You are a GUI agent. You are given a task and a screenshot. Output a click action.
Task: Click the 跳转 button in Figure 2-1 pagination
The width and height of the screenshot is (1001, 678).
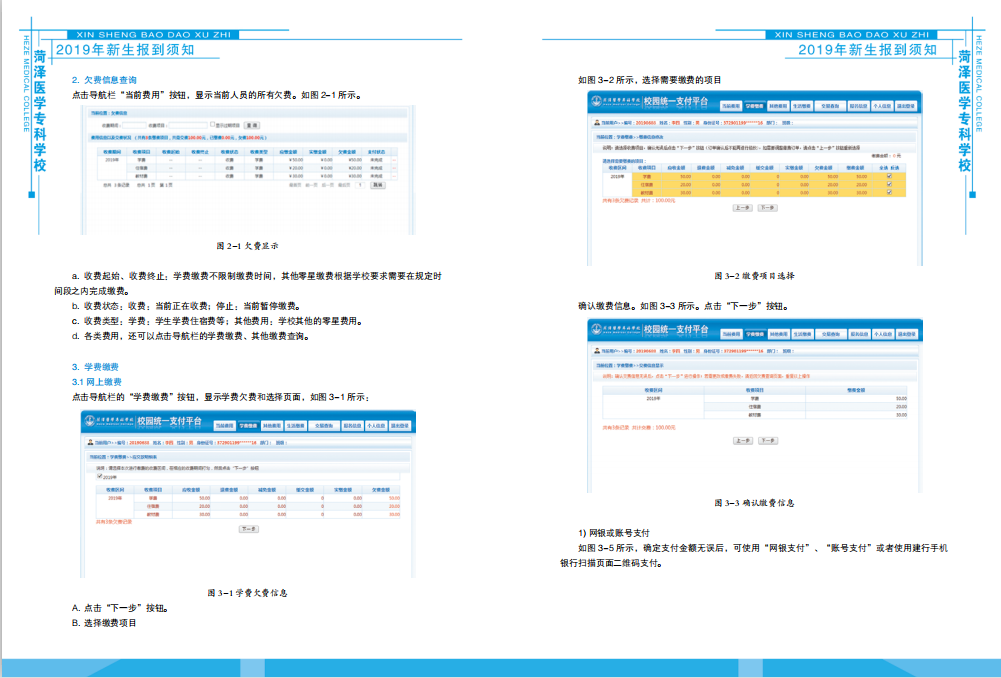coord(378,185)
